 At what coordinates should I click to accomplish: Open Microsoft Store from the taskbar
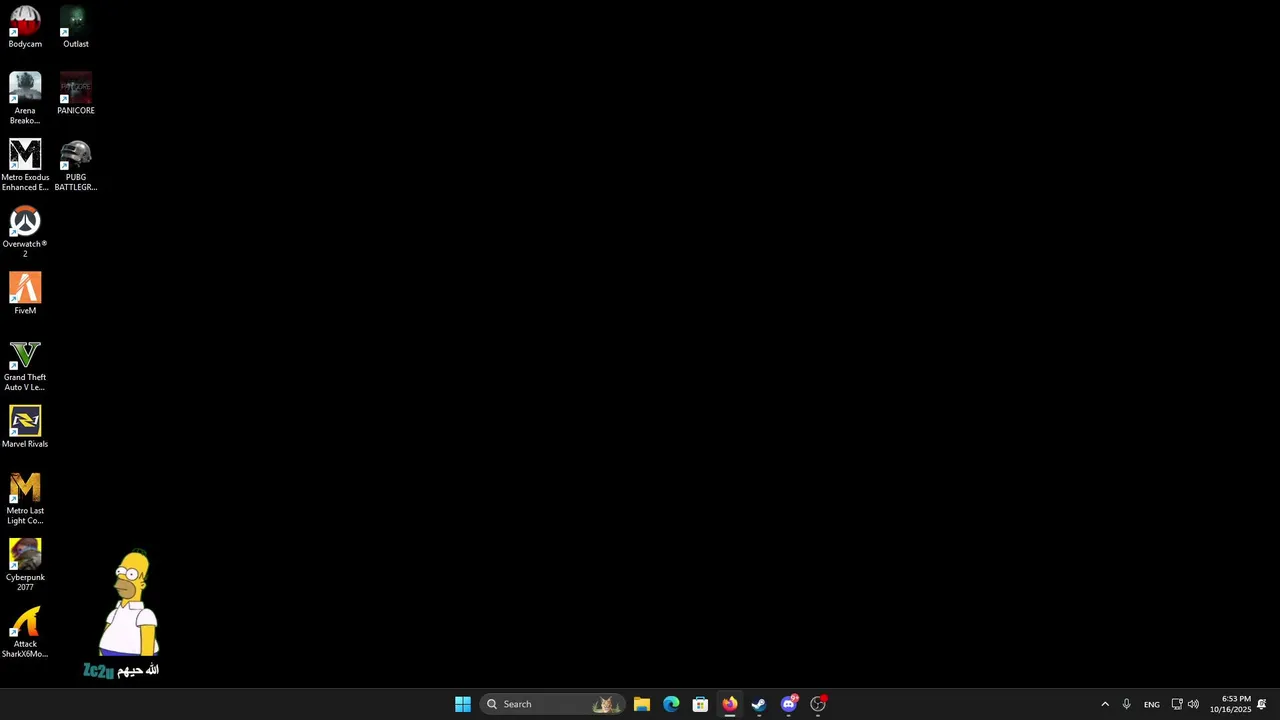click(700, 704)
